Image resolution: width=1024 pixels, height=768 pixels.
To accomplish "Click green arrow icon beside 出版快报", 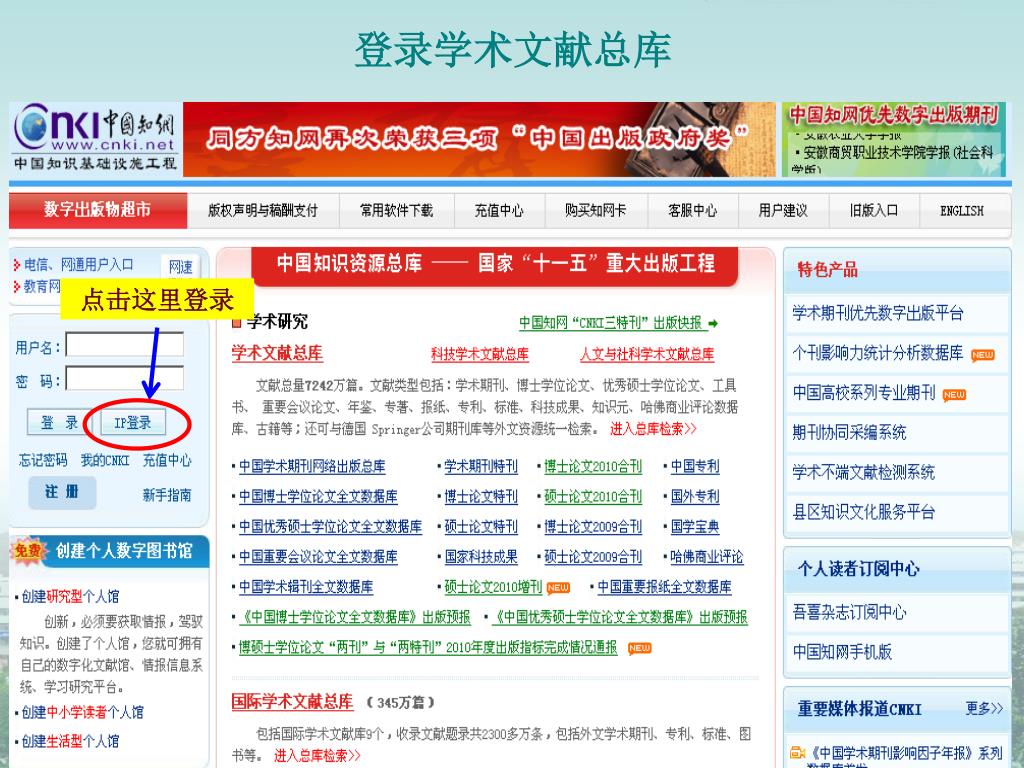I will tap(713, 323).
